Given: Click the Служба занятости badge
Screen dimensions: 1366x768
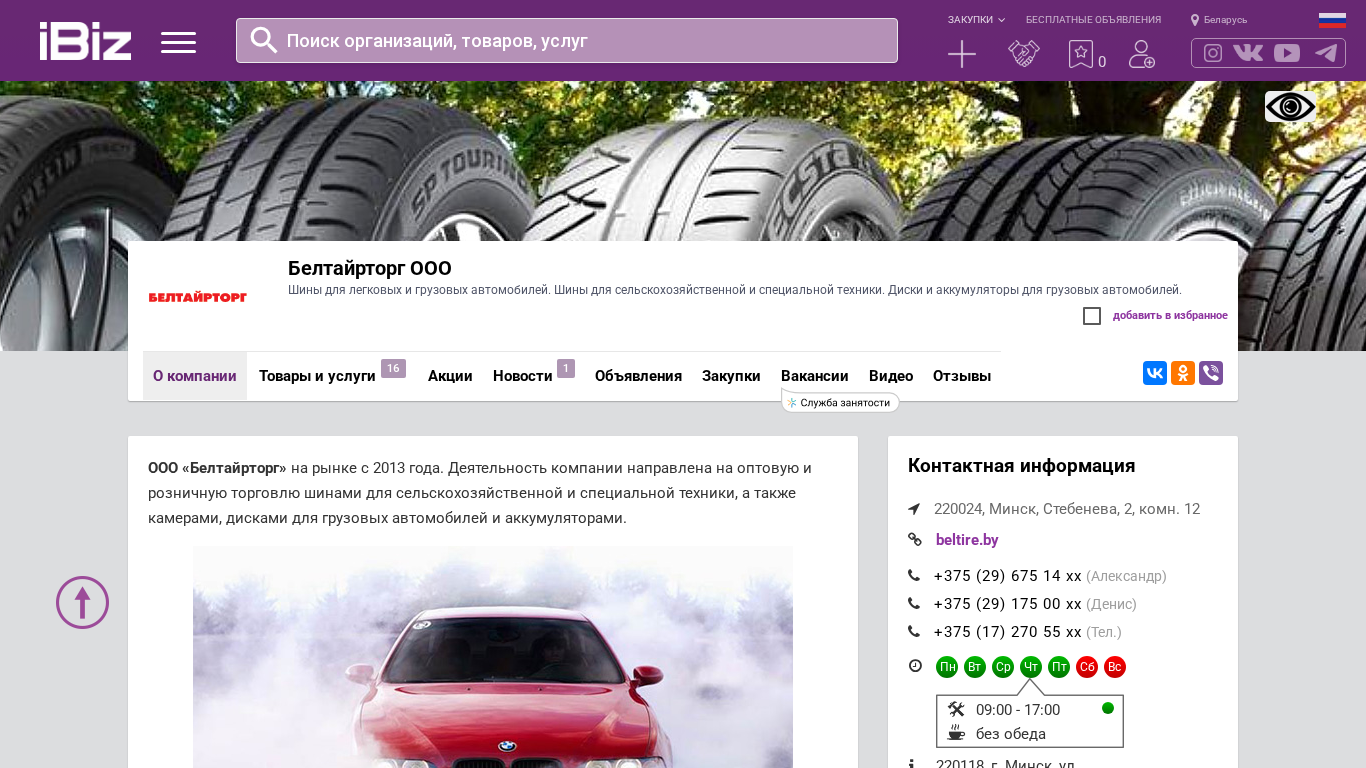Looking at the screenshot, I should point(840,402).
